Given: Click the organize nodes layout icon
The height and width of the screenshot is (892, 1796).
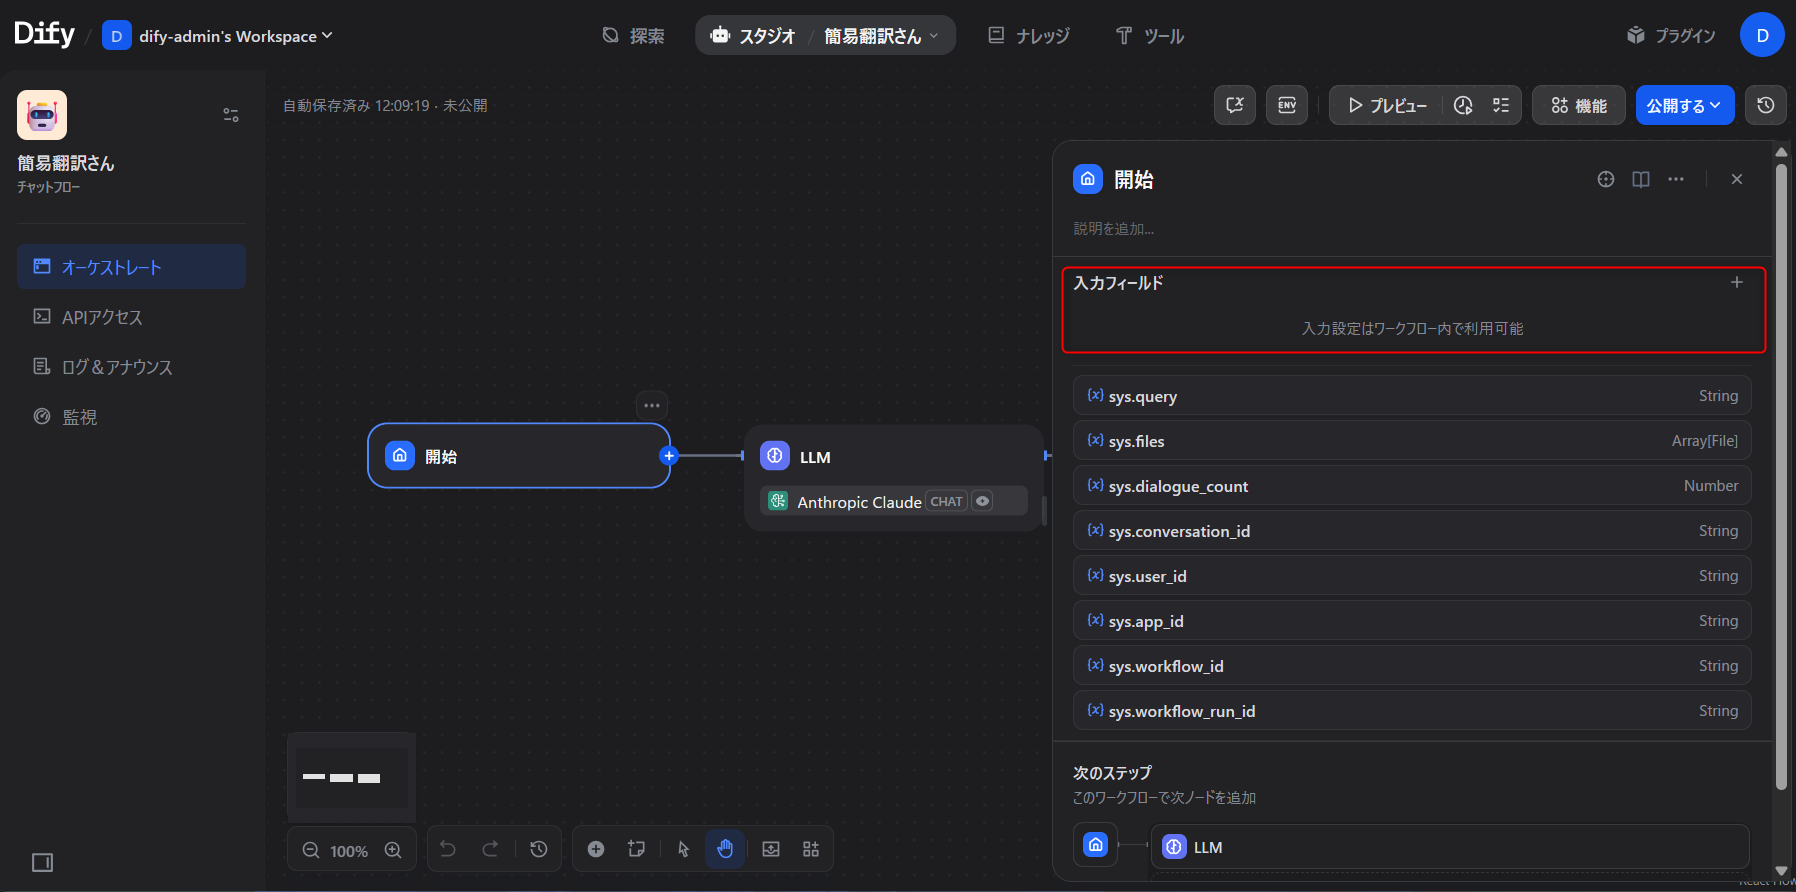Looking at the screenshot, I should click(811, 849).
